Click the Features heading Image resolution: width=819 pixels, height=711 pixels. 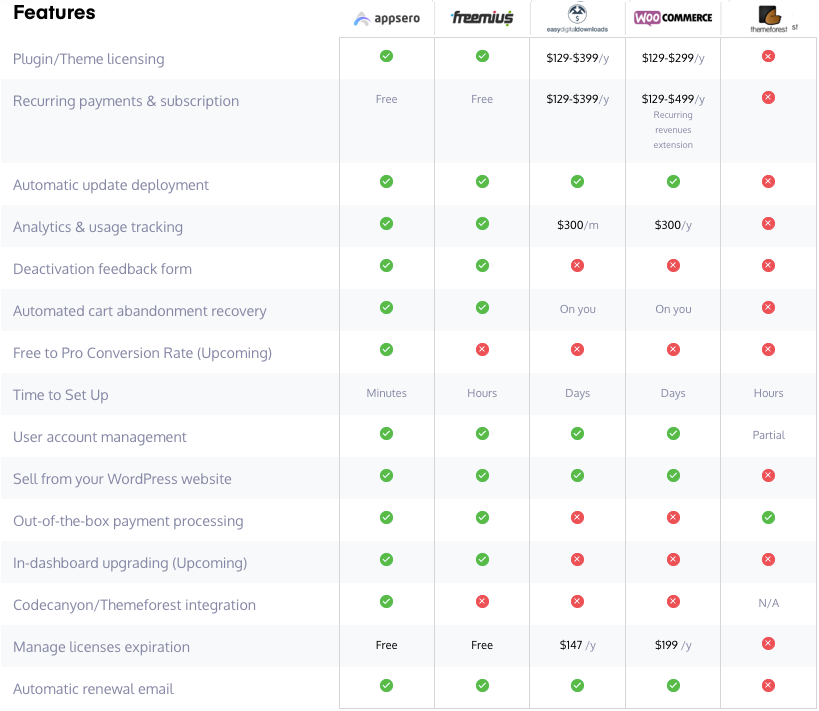54,13
